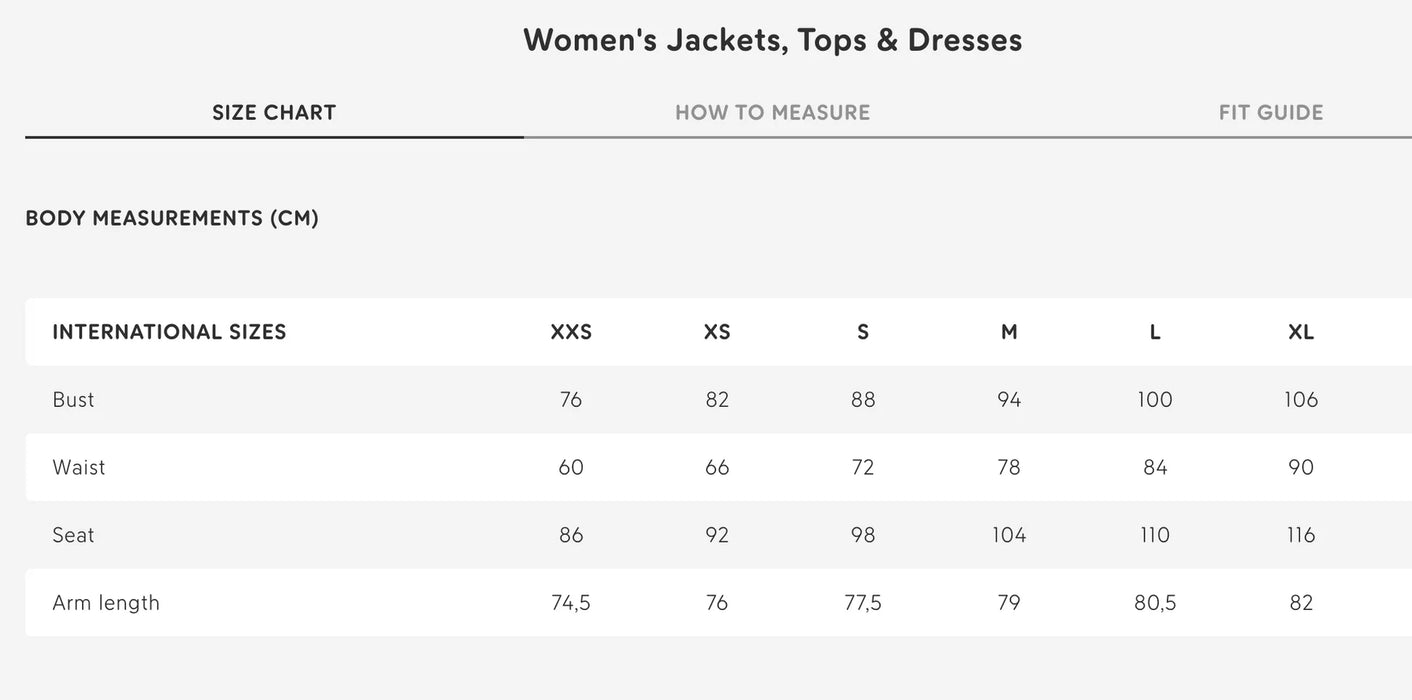Select the Bust measurement 94 for size M
Image resolution: width=1412 pixels, height=700 pixels.
pyautogui.click(x=1009, y=399)
